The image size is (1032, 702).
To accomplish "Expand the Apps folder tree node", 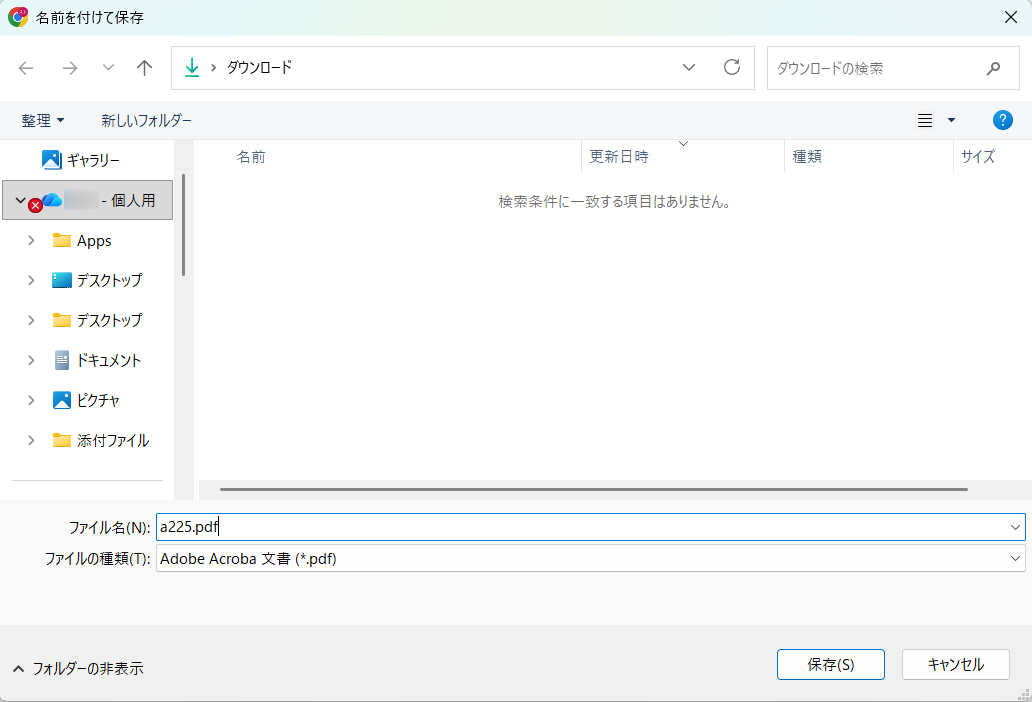I will (x=31, y=241).
